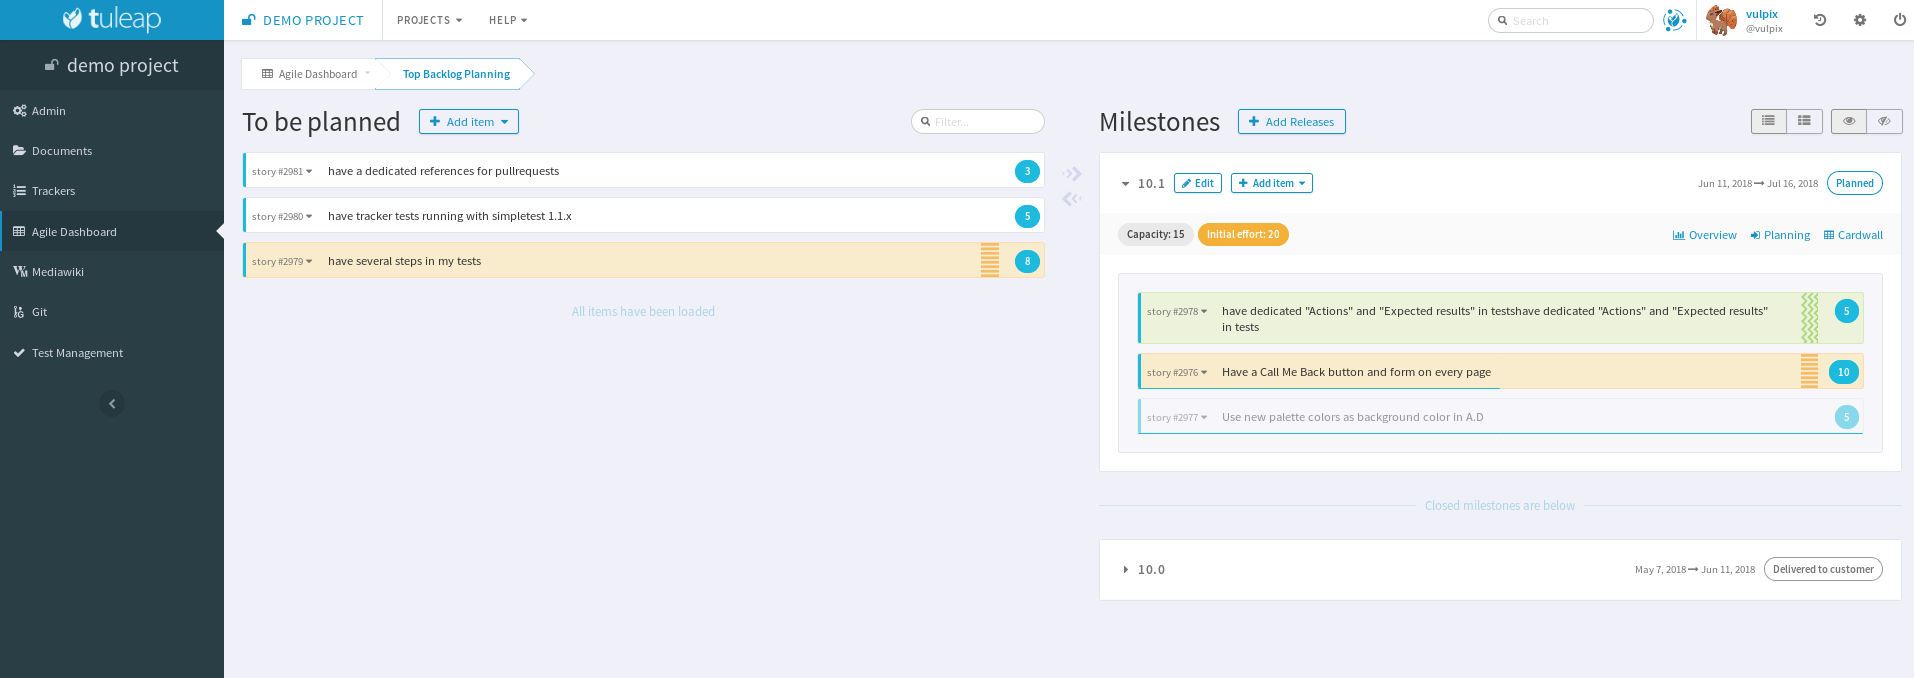Click the orange stripe on story #2976
The image size is (1914, 678).
pos(1810,371)
